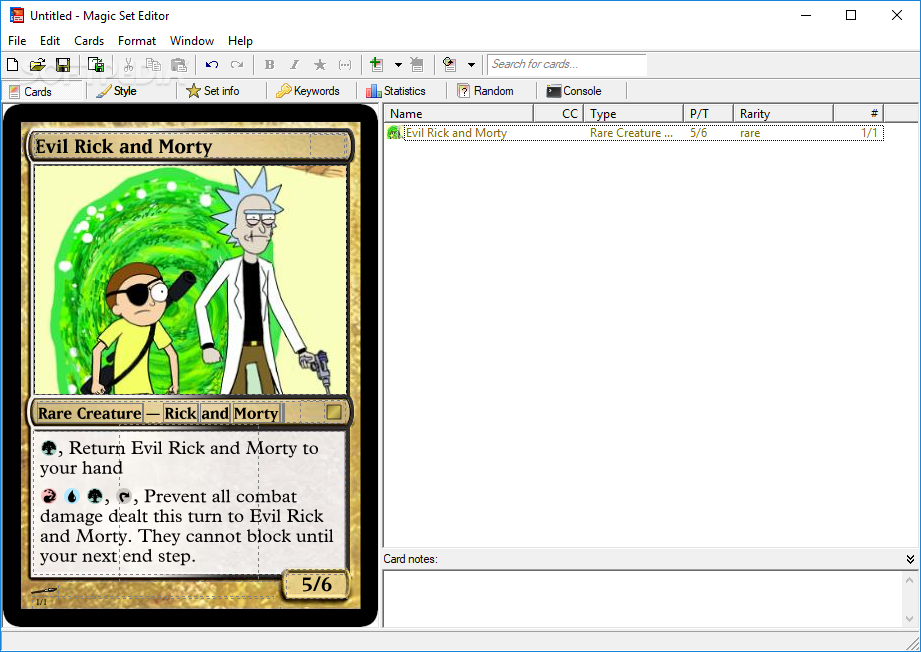This screenshot has height=652, width=921.
Task: Click the card notes scrollbar up arrow
Action: click(909, 580)
